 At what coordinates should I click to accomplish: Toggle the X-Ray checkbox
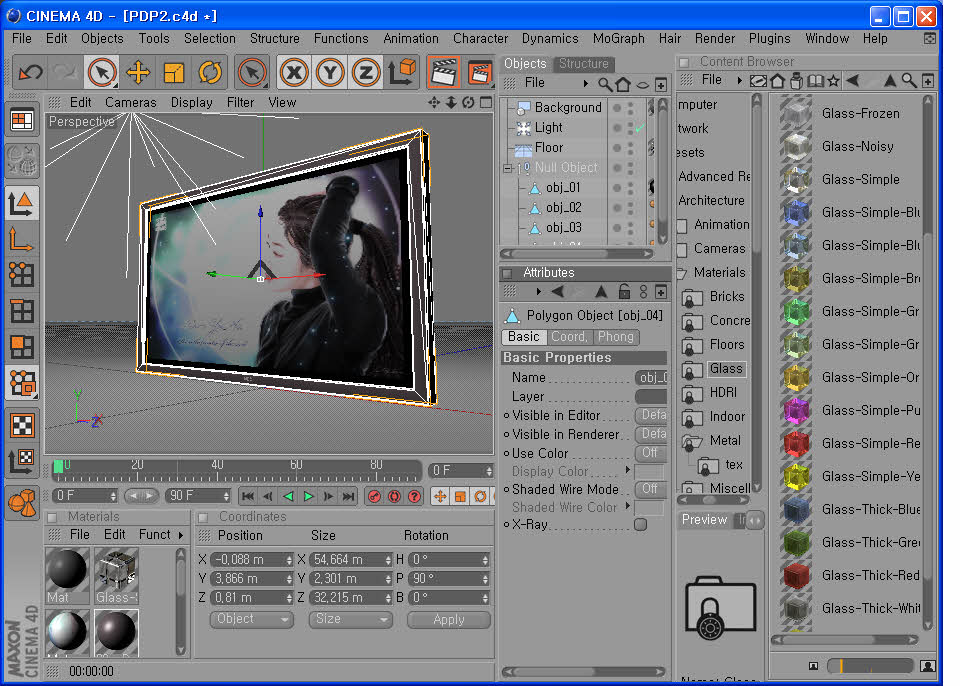coord(640,525)
